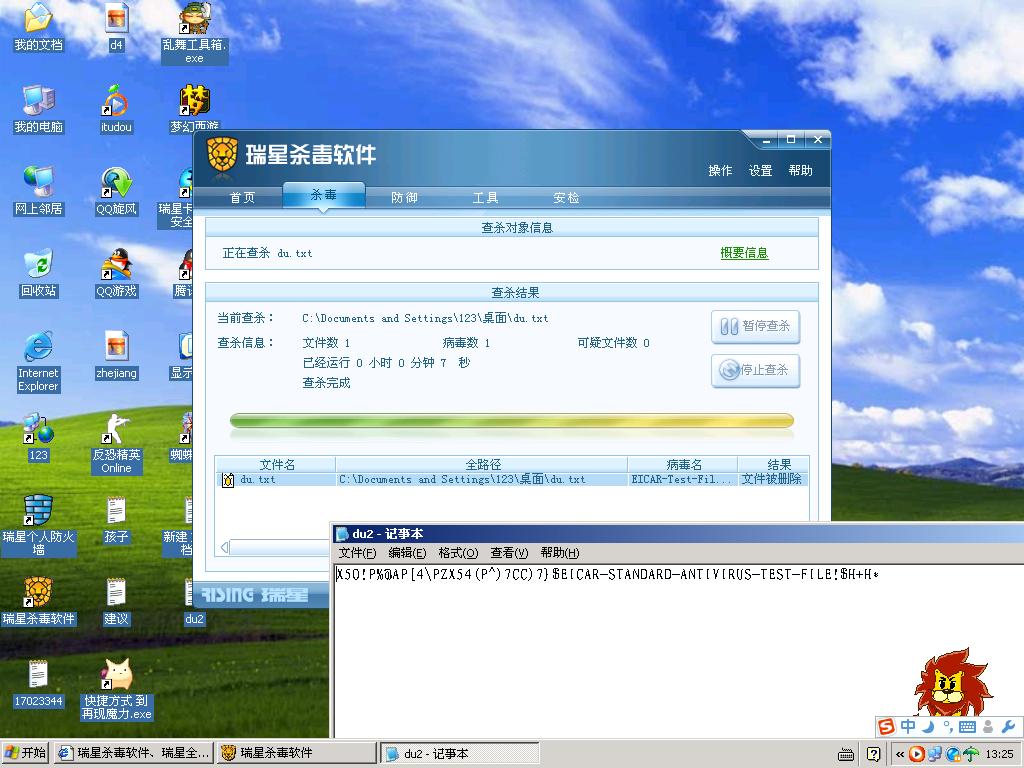Click the 病毒名 column header
Viewport: 1024px width, 768px height.
point(683,464)
